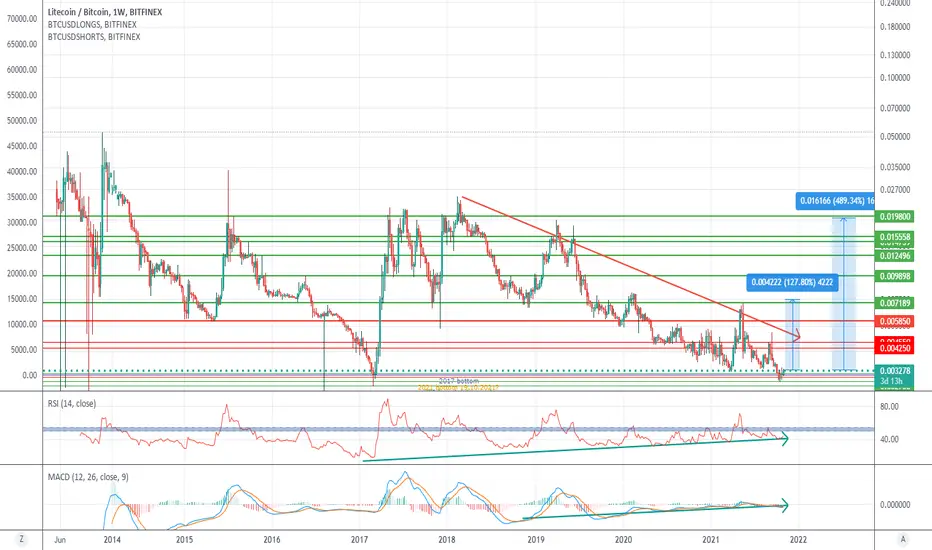Viewport: 932px width, 550px height.
Task: Click 2014 on the time axis
Action: pyautogui.click(x=112, y=540)
